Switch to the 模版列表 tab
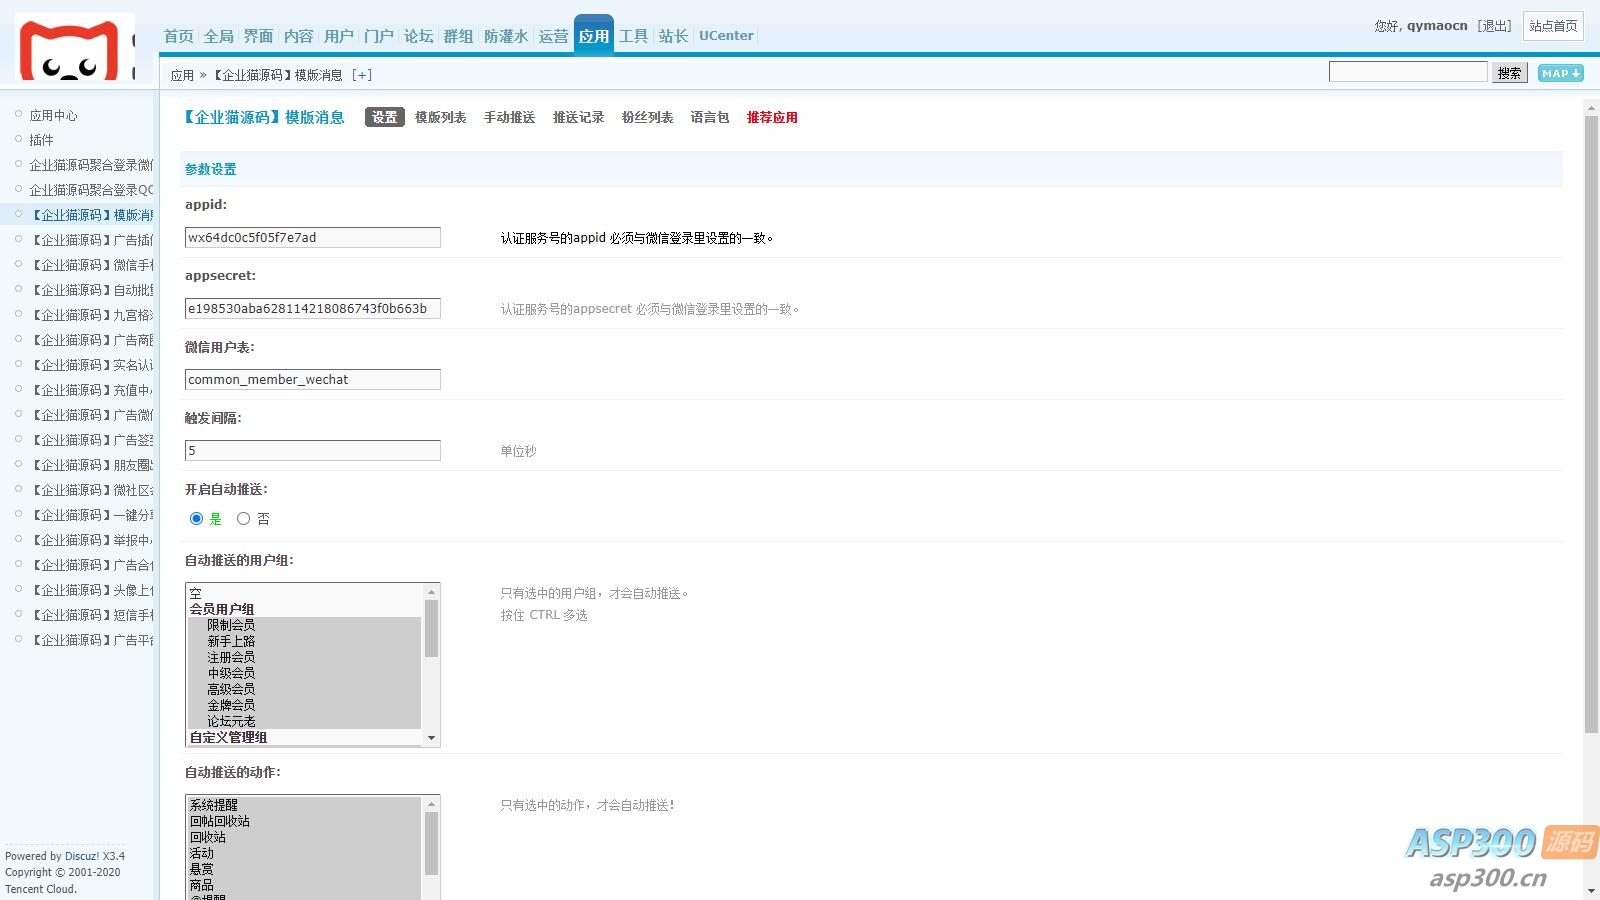 pos(440,117)
